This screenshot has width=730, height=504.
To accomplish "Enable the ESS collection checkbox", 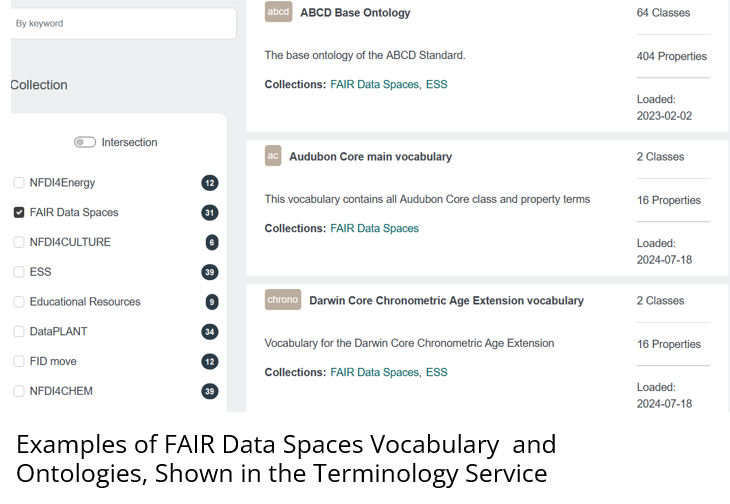I will coord(19,272).
